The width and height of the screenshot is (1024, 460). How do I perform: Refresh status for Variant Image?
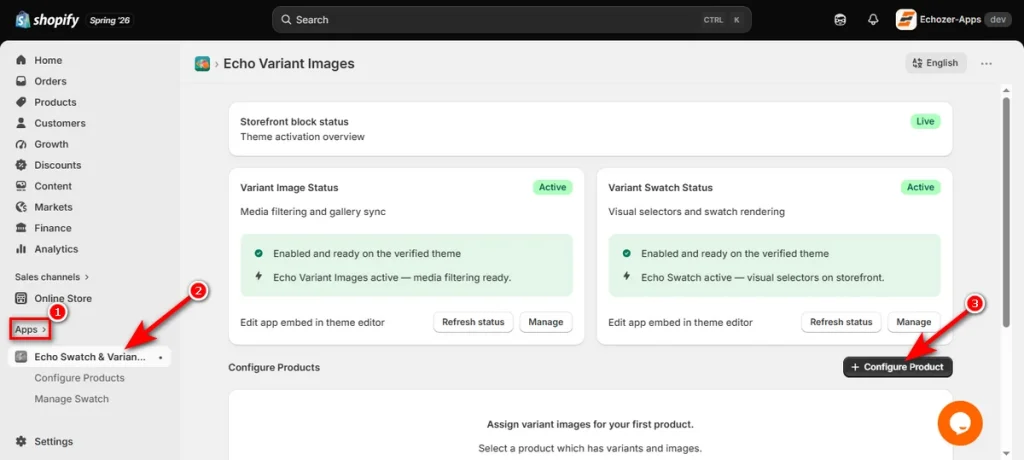(473, 322)
